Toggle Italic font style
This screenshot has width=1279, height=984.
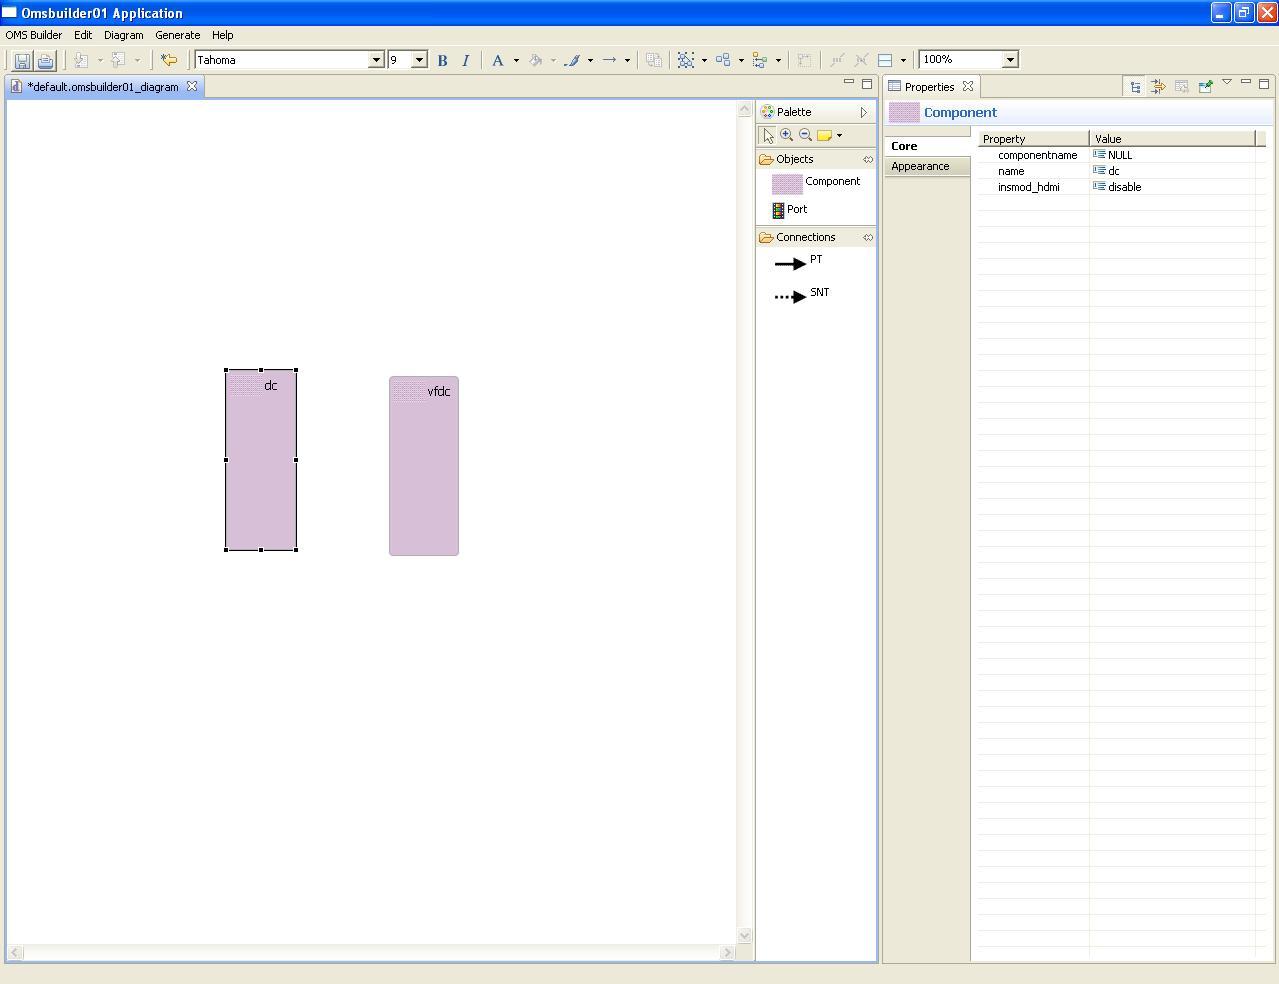(x=465, y=60)
